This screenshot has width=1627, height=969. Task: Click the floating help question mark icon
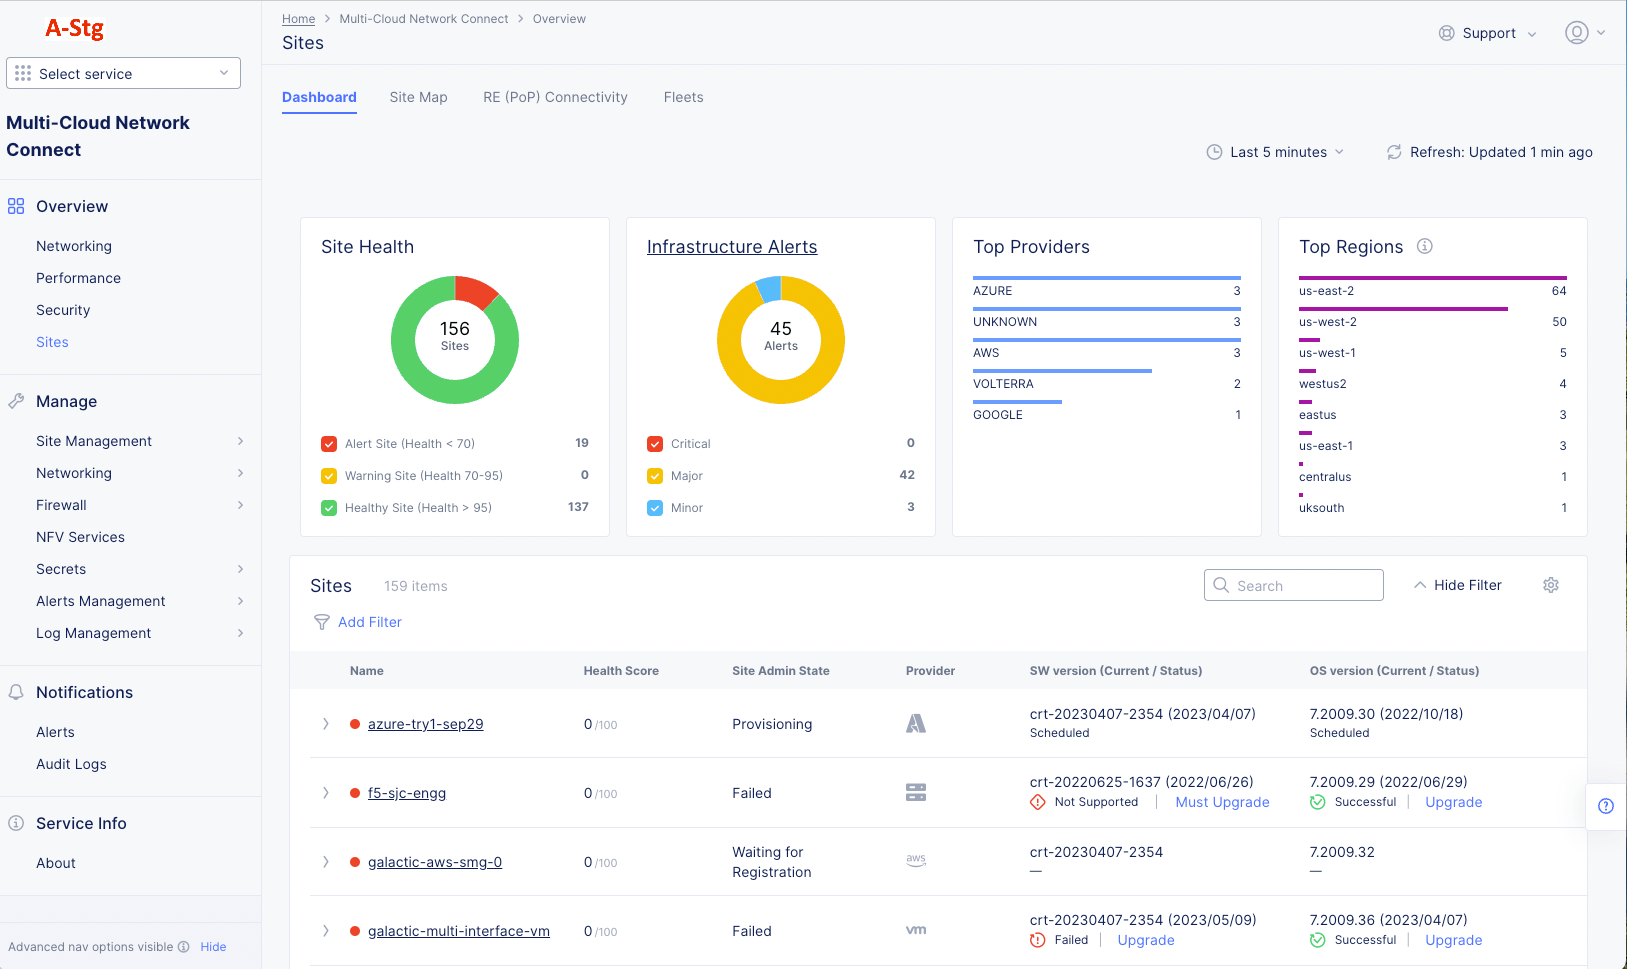pyautogui.click(x=1605, y=806)
